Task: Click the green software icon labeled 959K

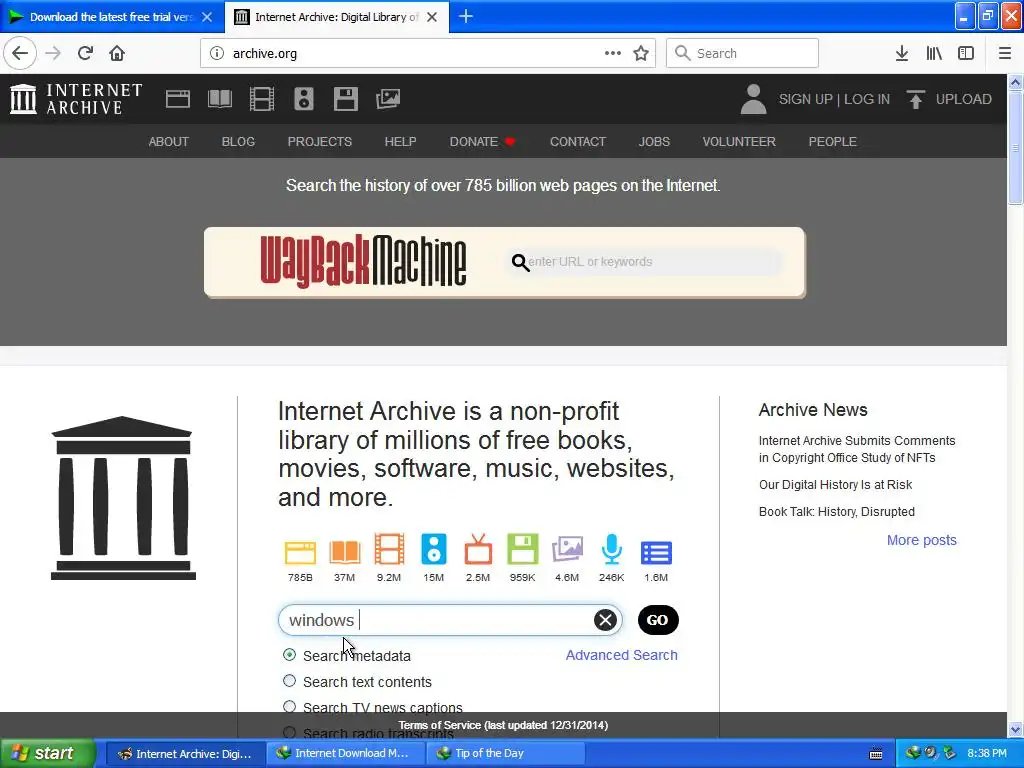Action: pos(522,549)
